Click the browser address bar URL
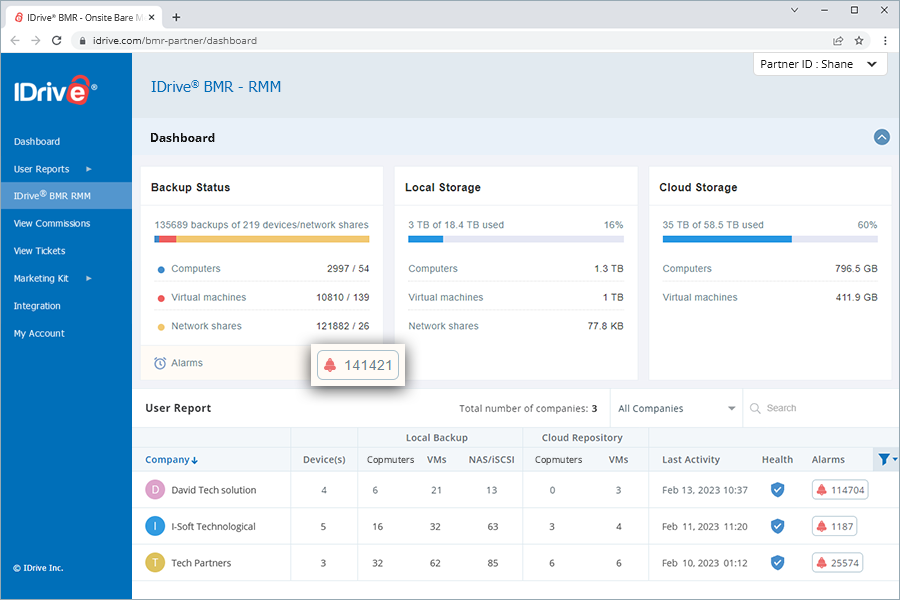 (174, 41)
